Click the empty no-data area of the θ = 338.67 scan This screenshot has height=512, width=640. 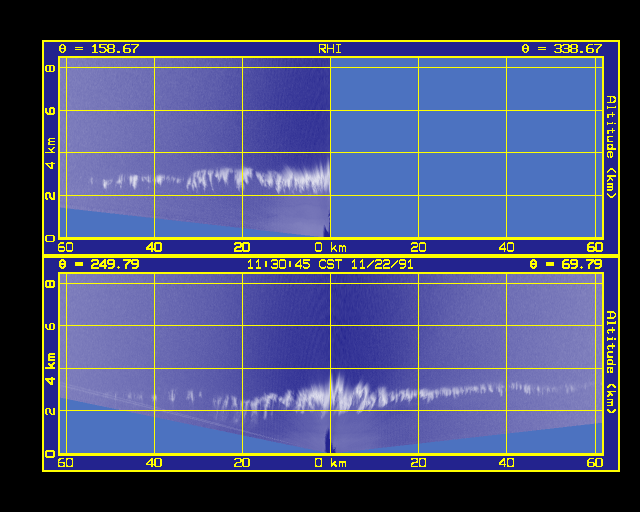coord(467,148)
